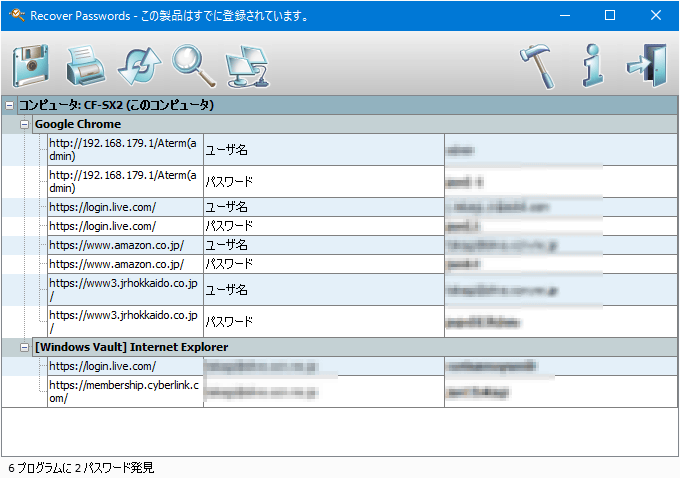Select [Windows Vault] Internet Explorer header
Screen dimensions: 680x478
[355, 347]
